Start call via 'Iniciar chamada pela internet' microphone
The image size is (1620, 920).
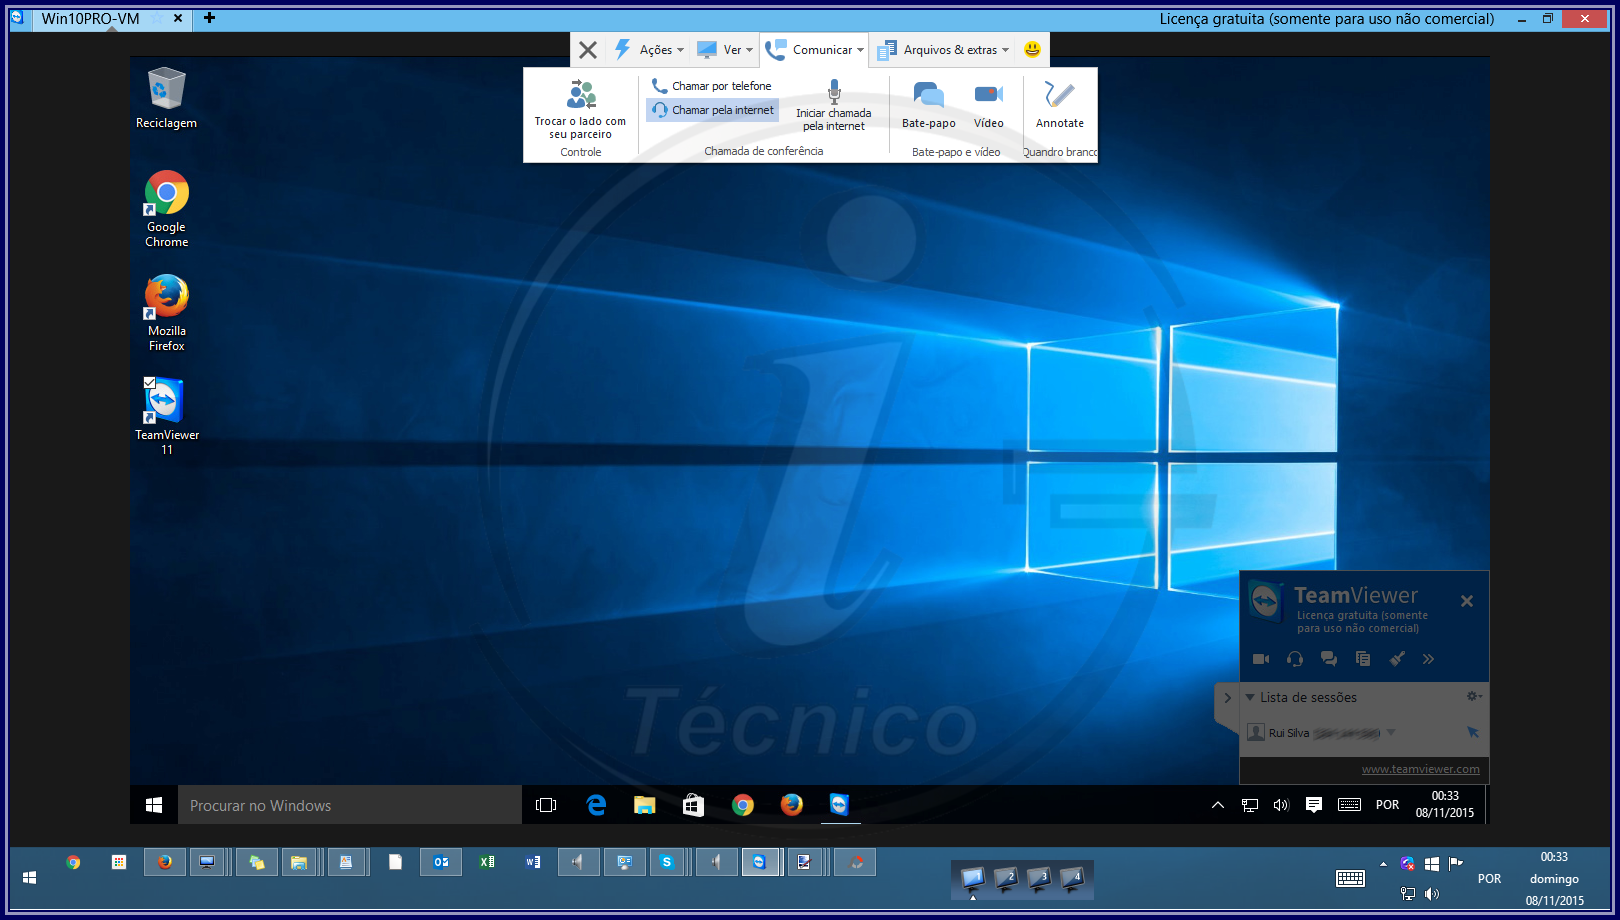point(833,93)
